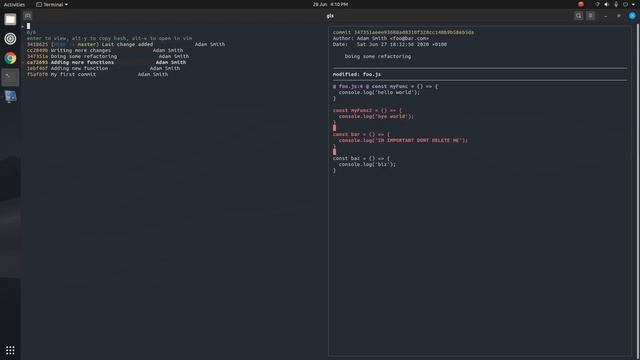Screen dimensions: 640x360
Task: Click the fuzzy search prompt input
Action: 29,26
